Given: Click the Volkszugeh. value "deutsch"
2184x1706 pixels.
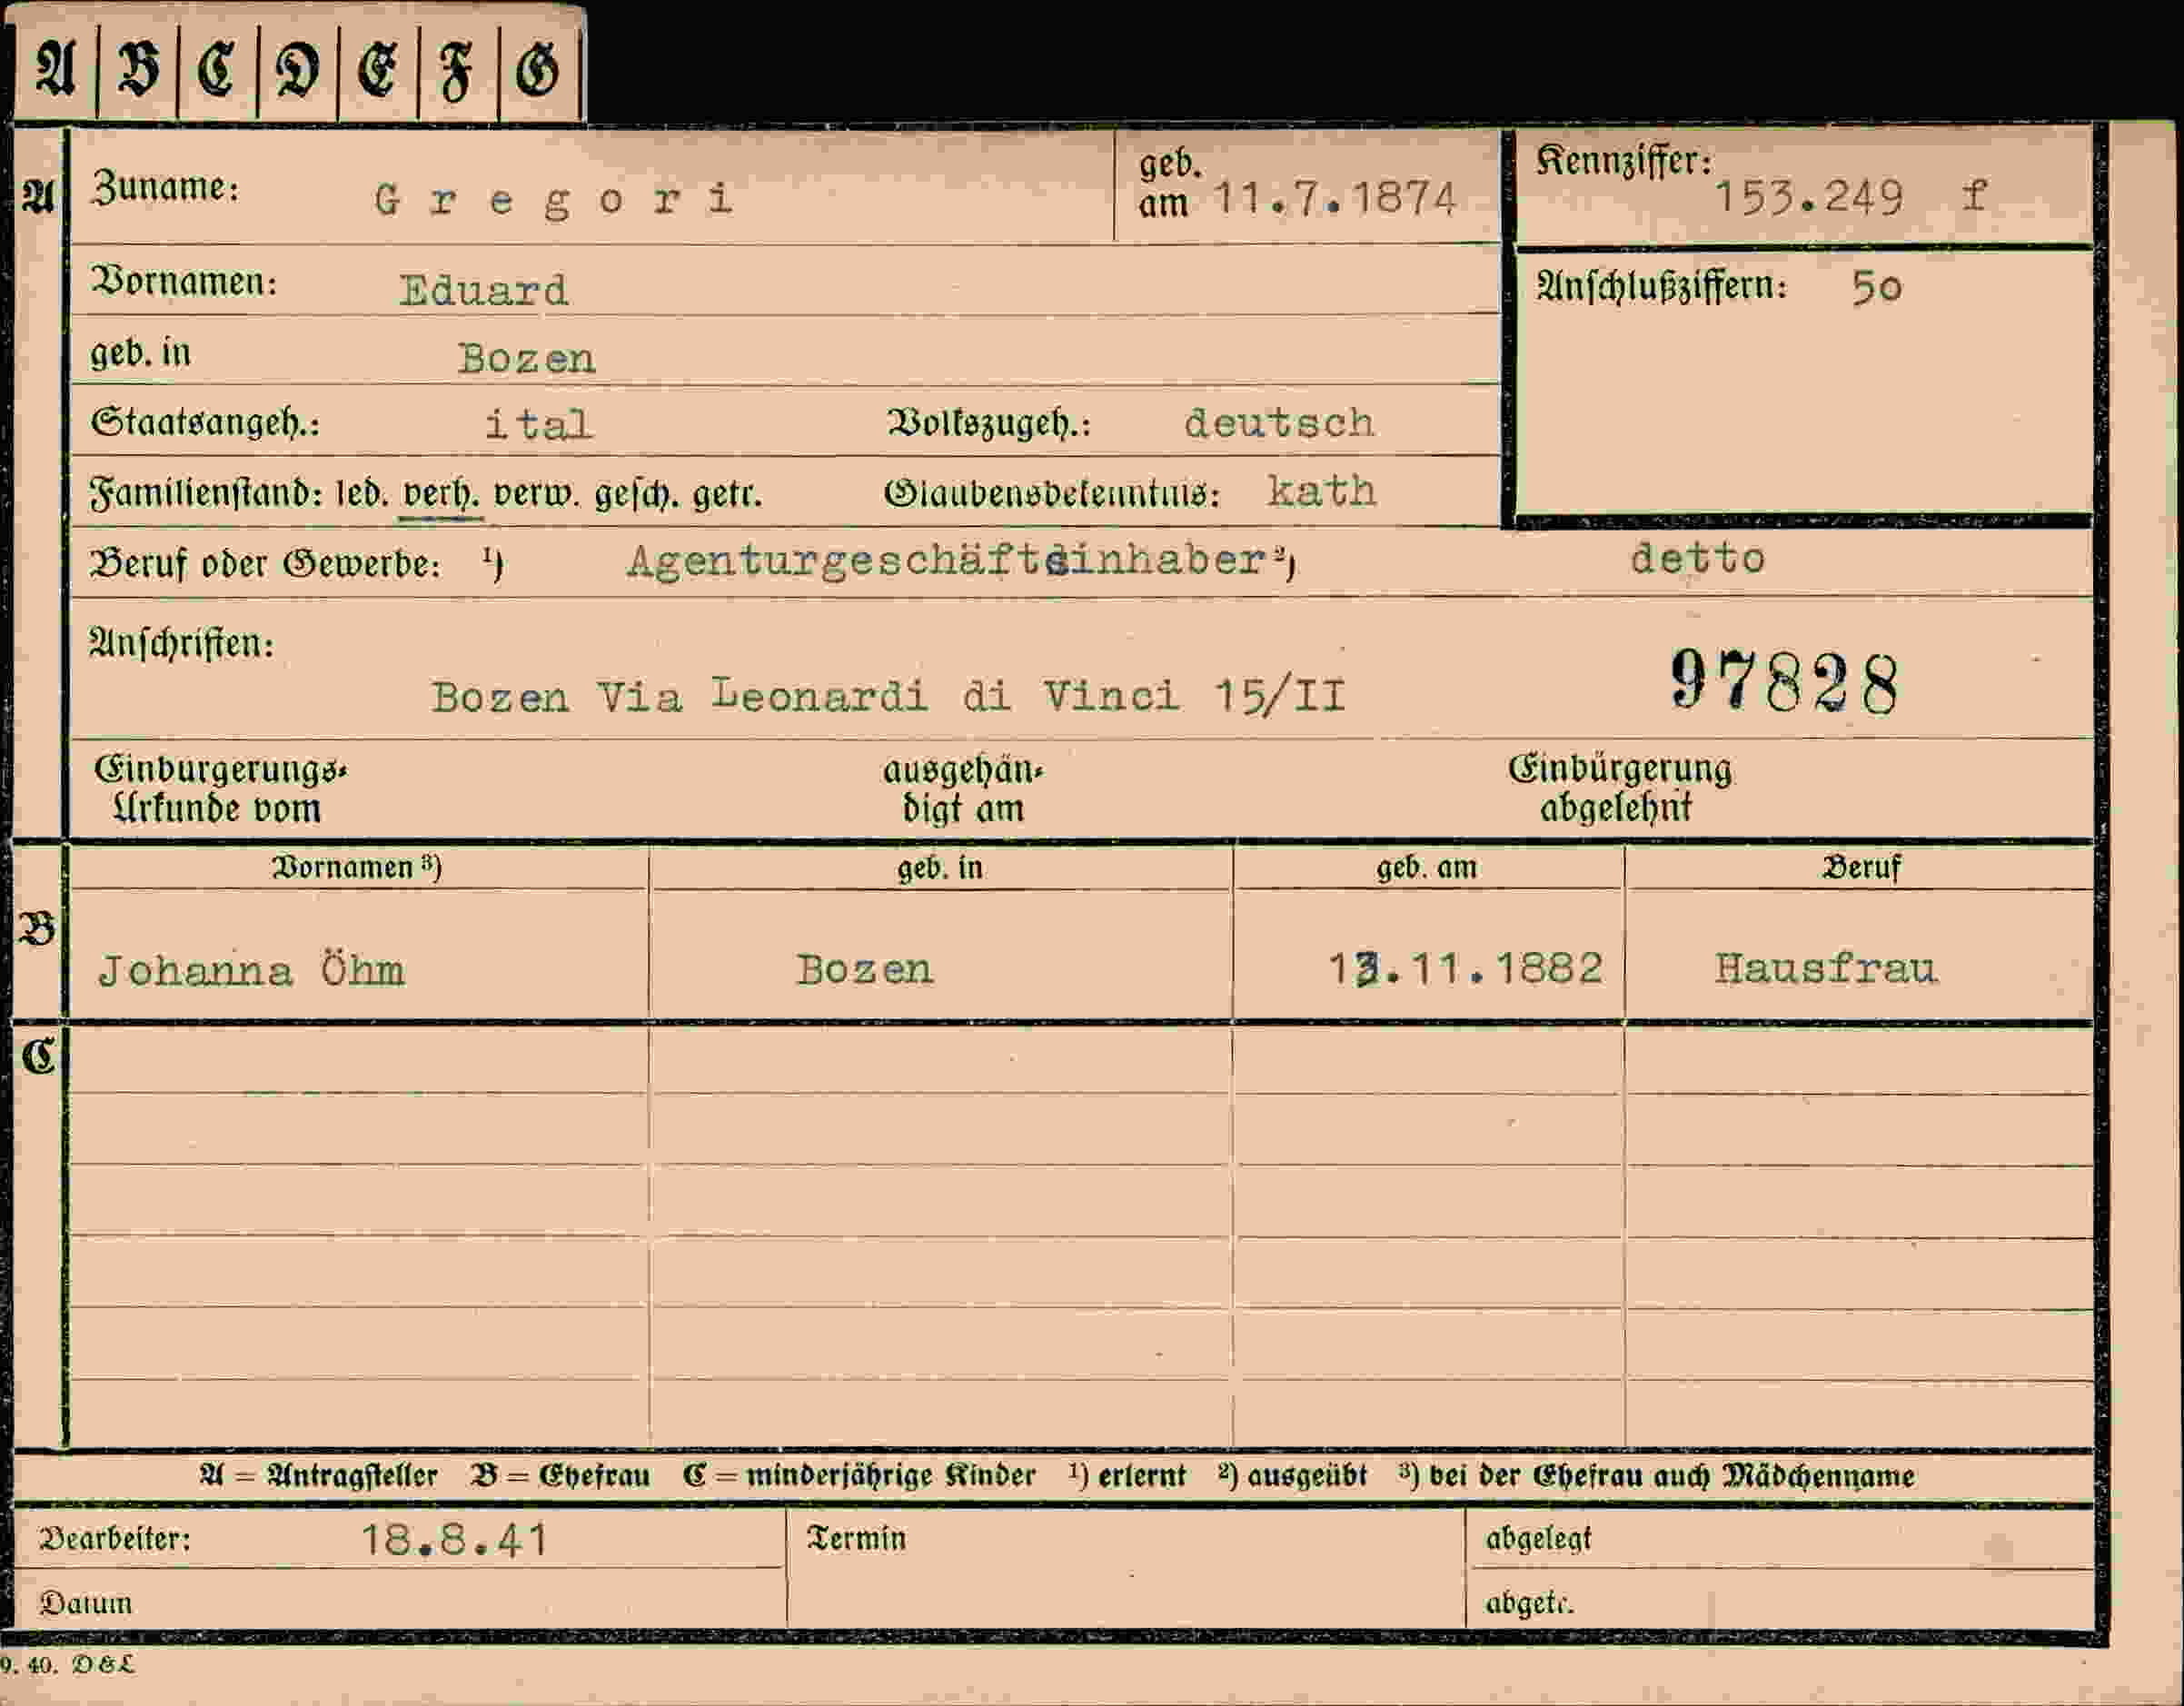Looking at the screenshot, I should pos(1278,423).
